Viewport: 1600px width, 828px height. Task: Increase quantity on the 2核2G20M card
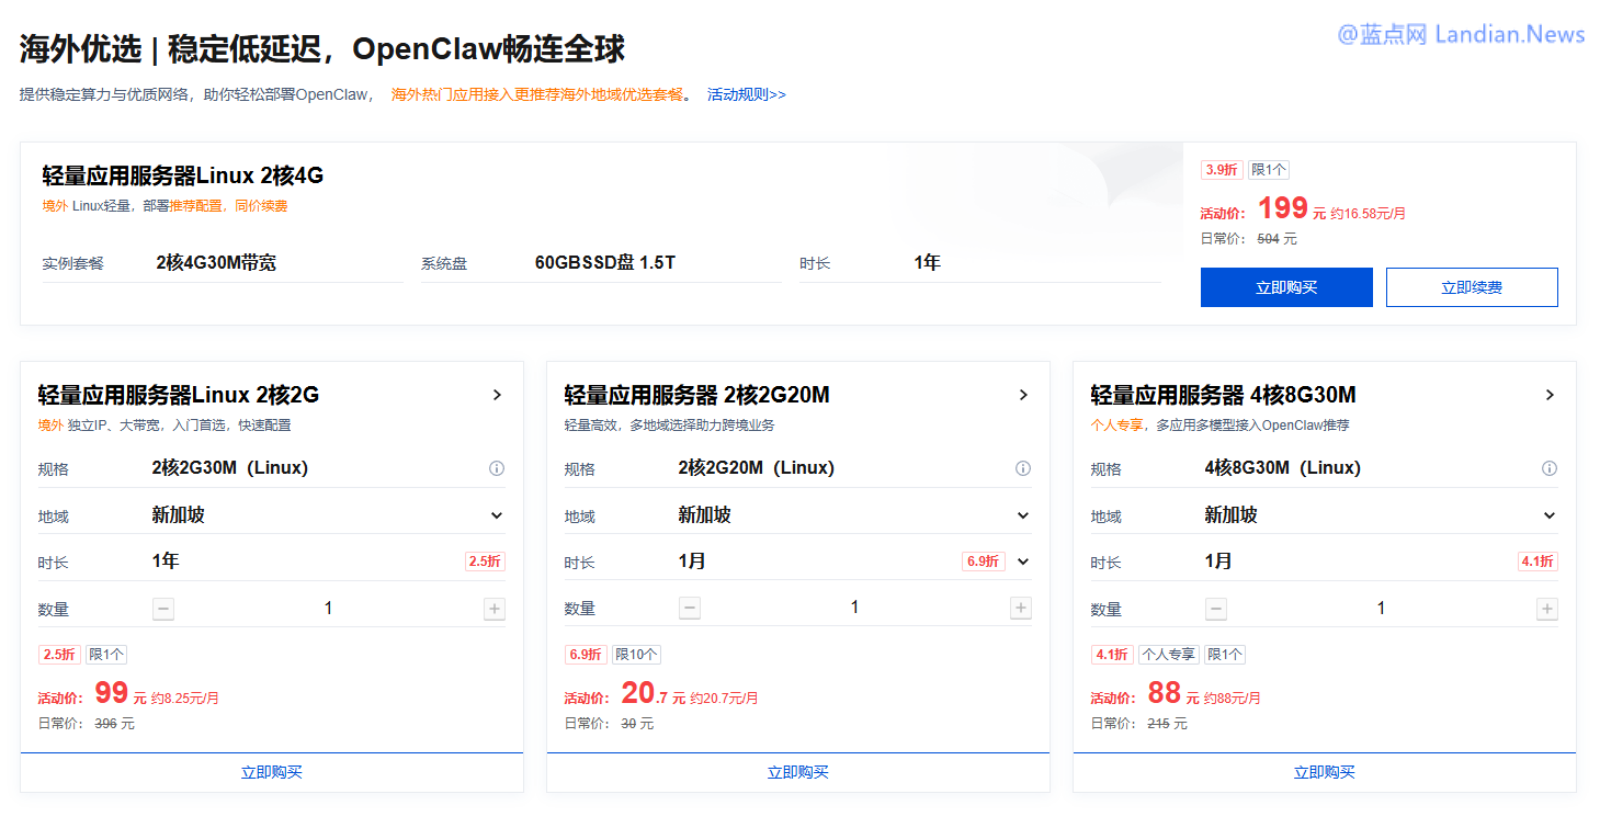tap(1020, 608)
